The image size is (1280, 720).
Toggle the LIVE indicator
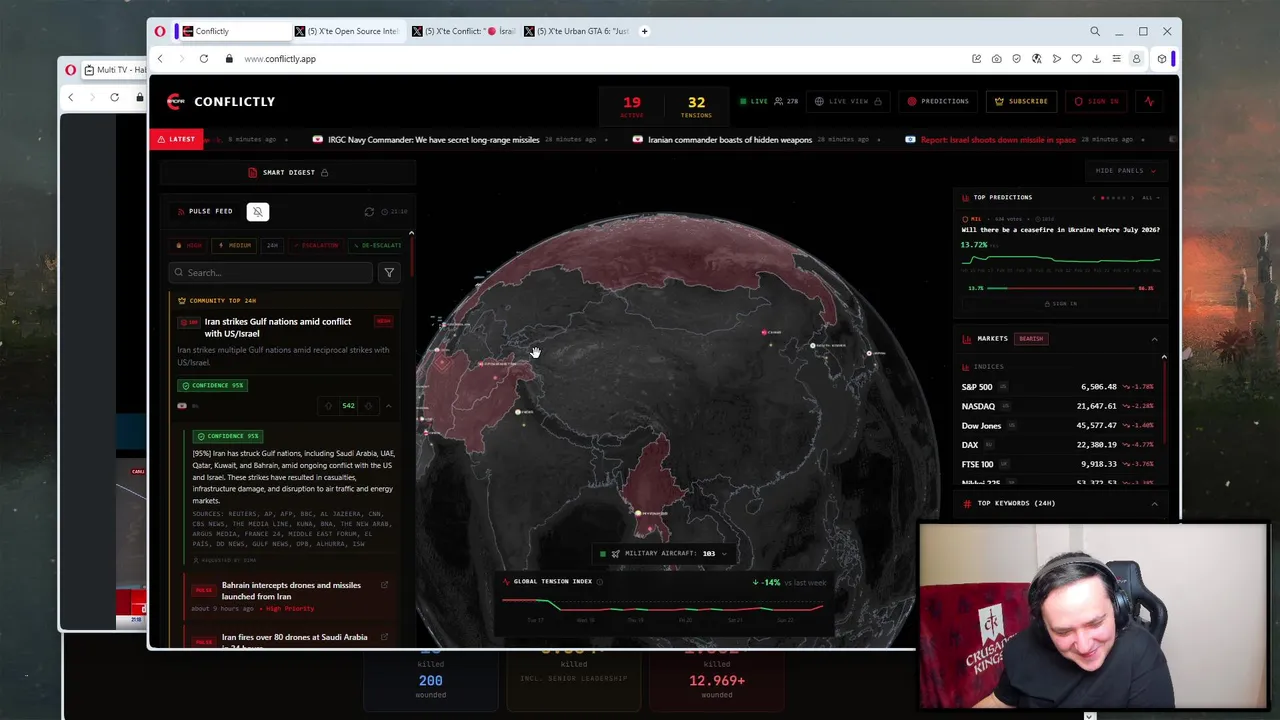coord(754,101)
